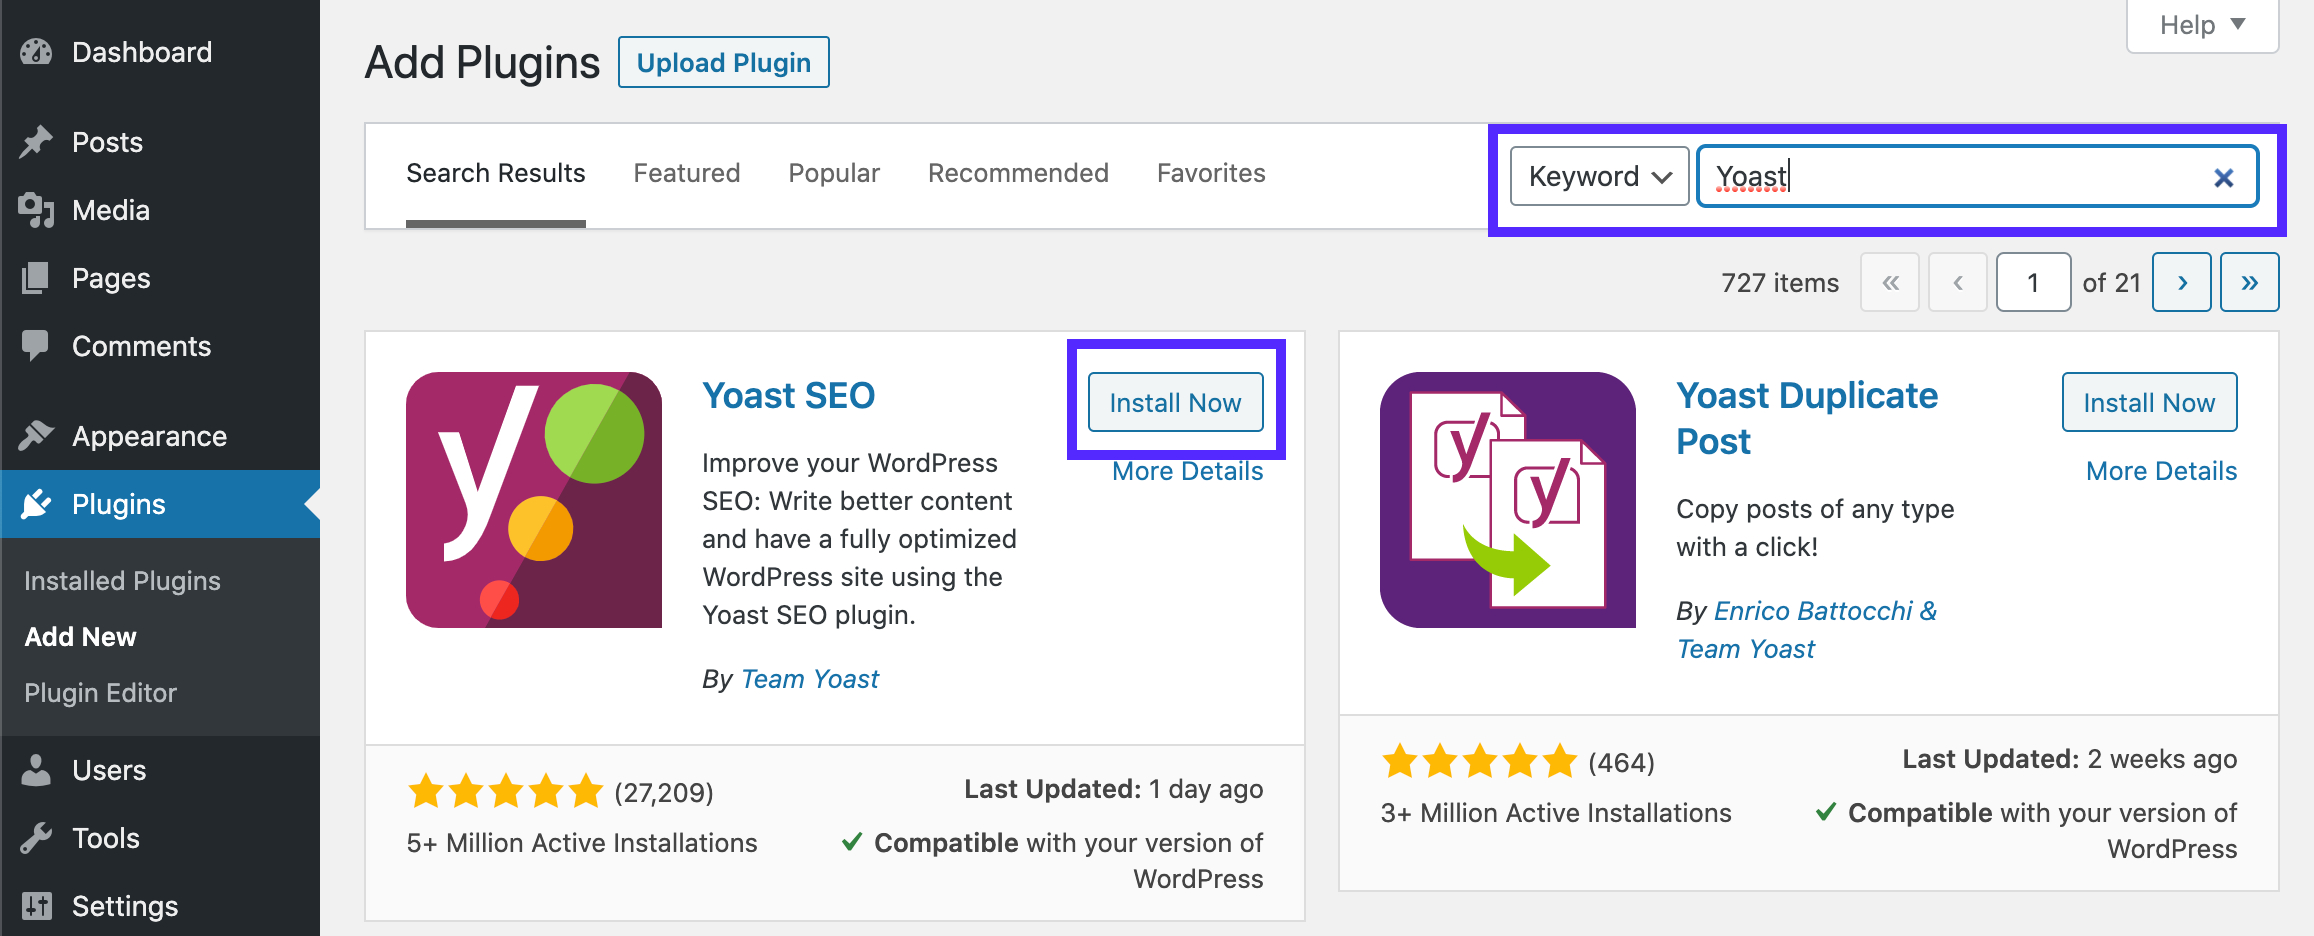Click the 727 items count text

pyautogui.click(x=1780, y=283)
